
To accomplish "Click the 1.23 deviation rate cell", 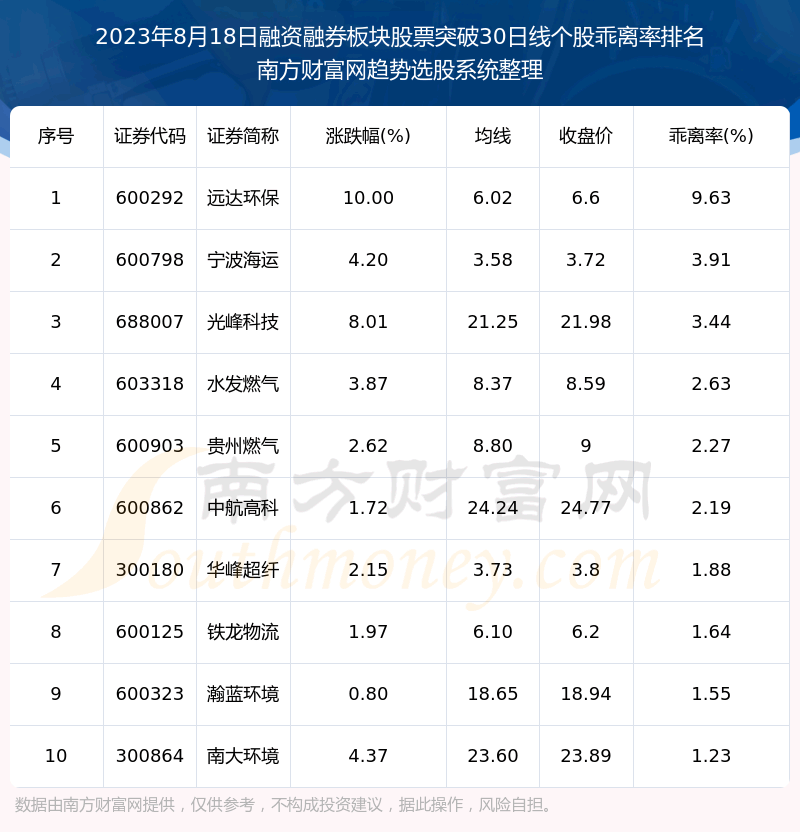I will point(711,757).
